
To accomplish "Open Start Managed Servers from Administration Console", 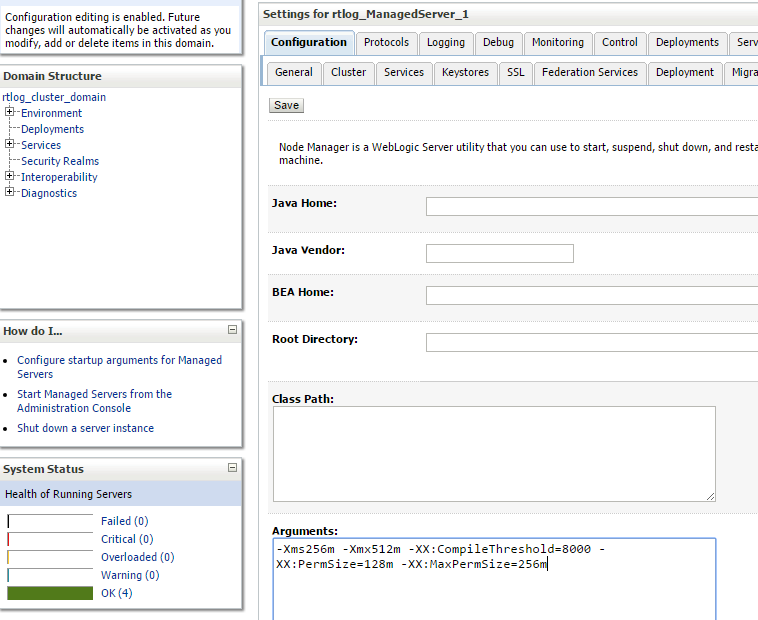I will (x=94, y=401).
